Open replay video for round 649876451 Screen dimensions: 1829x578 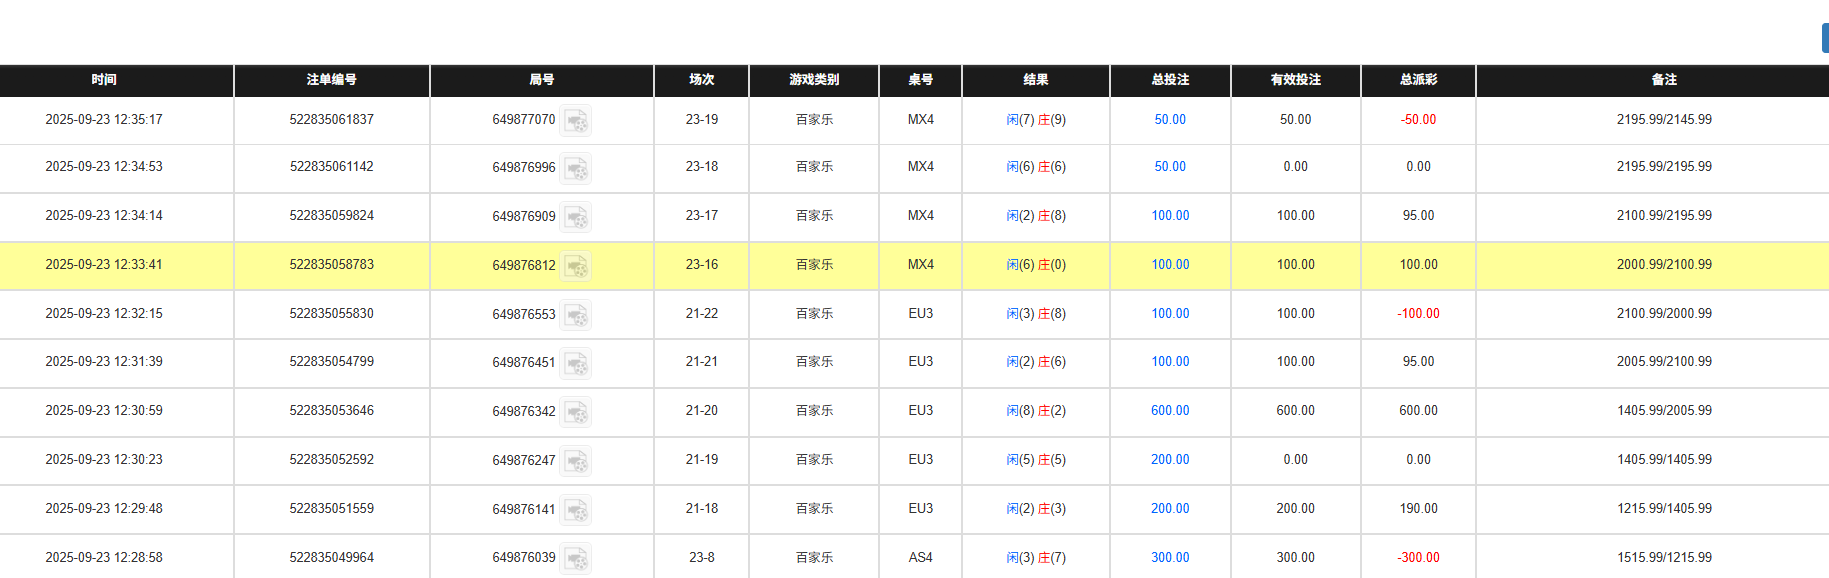[x=577, y=363]
